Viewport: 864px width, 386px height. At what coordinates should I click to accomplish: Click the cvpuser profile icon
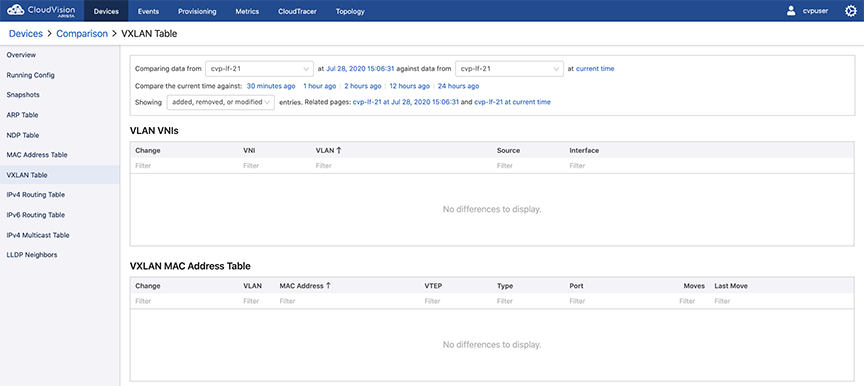[x=791, y=11]
